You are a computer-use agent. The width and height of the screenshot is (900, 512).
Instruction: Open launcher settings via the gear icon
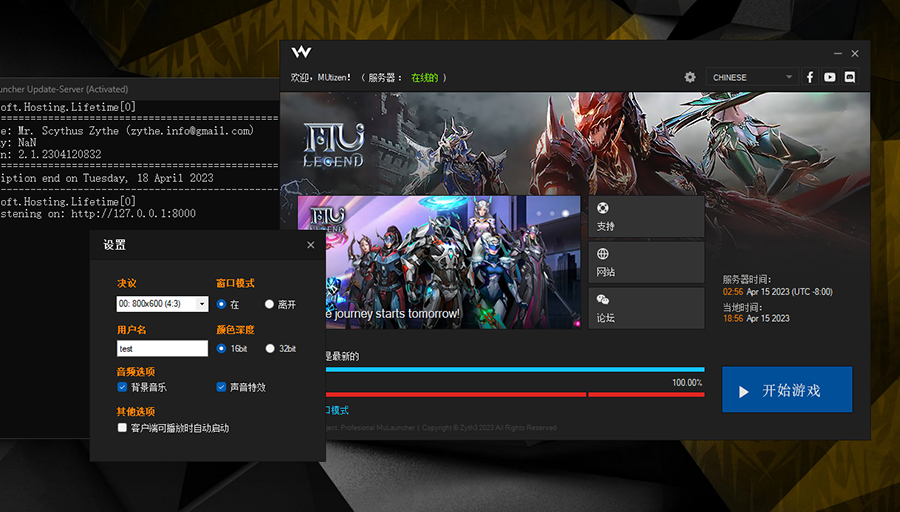(690, 77)
